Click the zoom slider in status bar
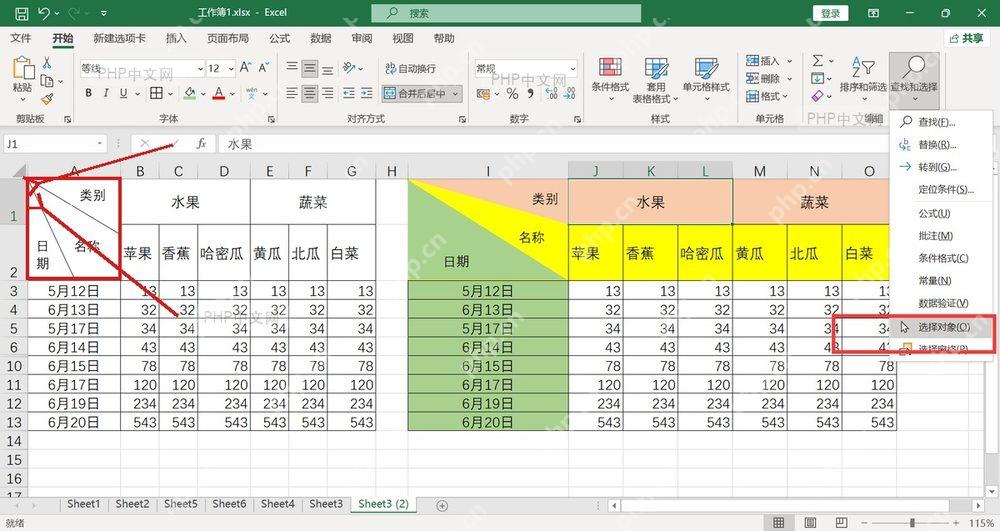The height and width of the screenshot is (531, 1000). pyautogui.click(x=912, y=523)
